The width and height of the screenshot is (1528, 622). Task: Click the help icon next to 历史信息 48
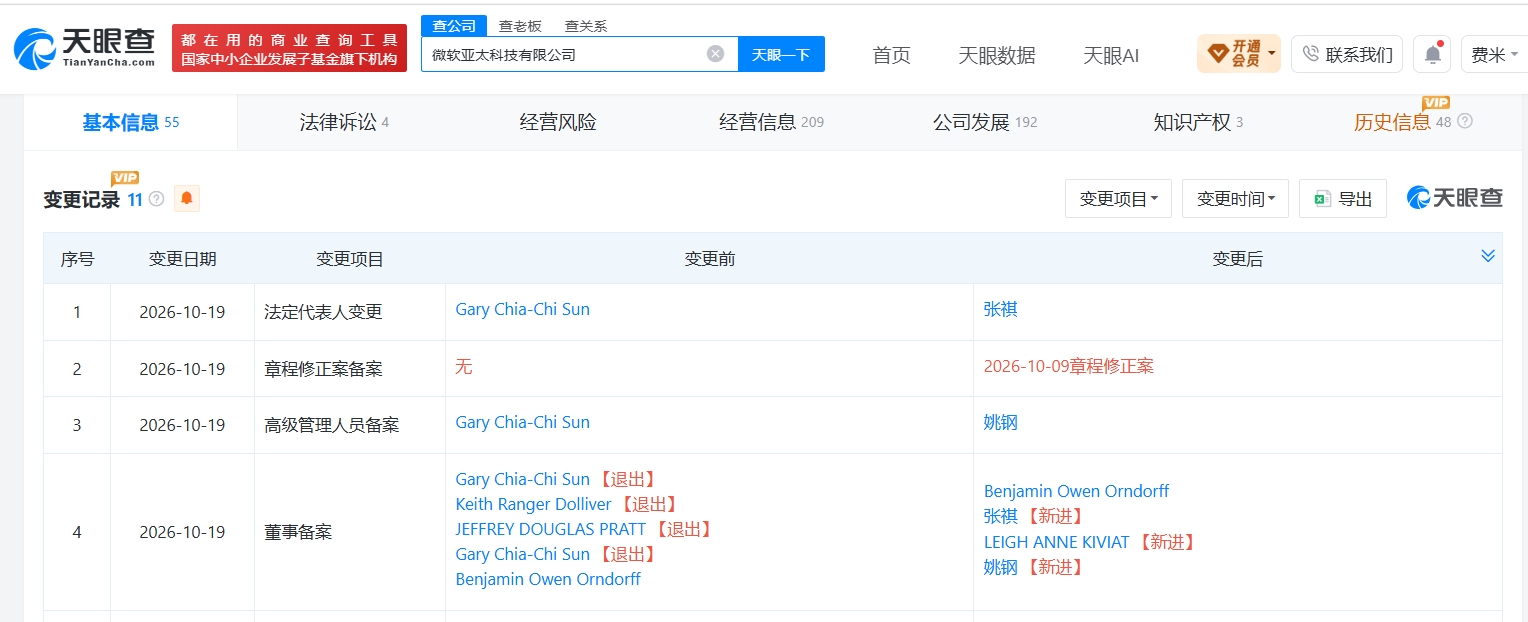tap(1465, 122)
